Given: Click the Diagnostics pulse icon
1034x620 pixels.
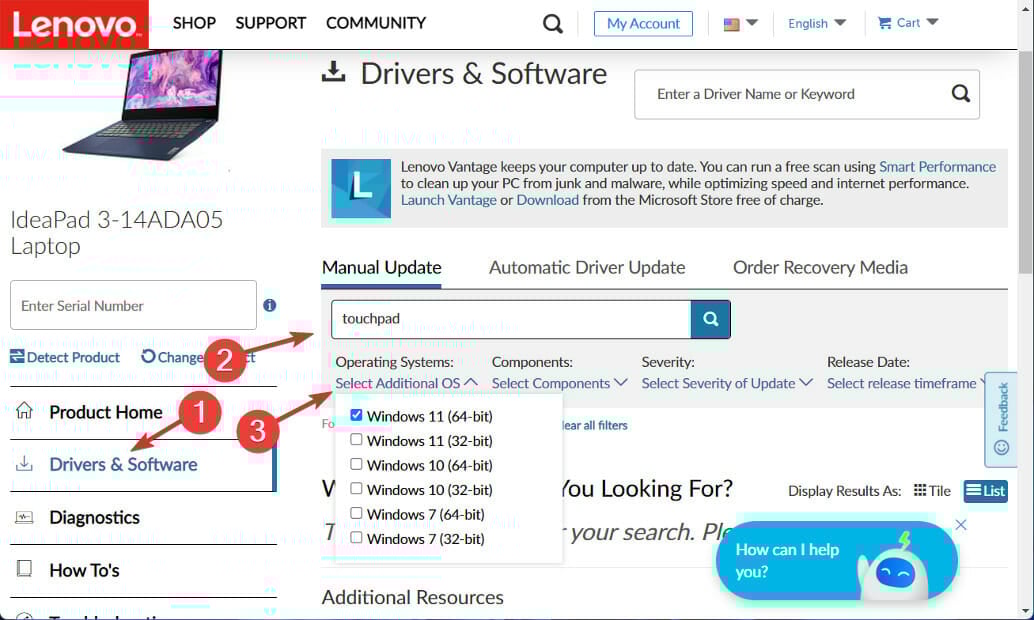Looking at the screenshot, I should coord(24,517).
